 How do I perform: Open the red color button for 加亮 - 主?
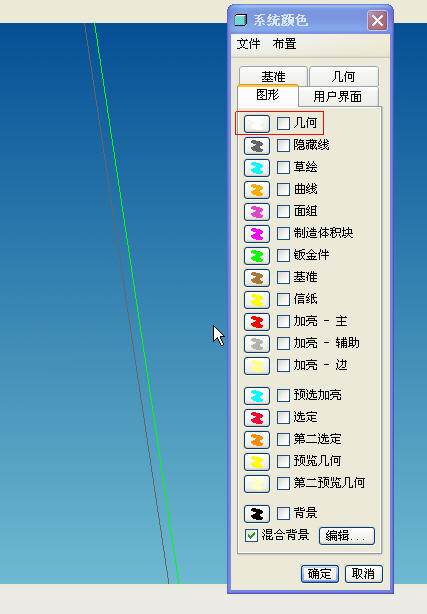(x=257, y=322)
